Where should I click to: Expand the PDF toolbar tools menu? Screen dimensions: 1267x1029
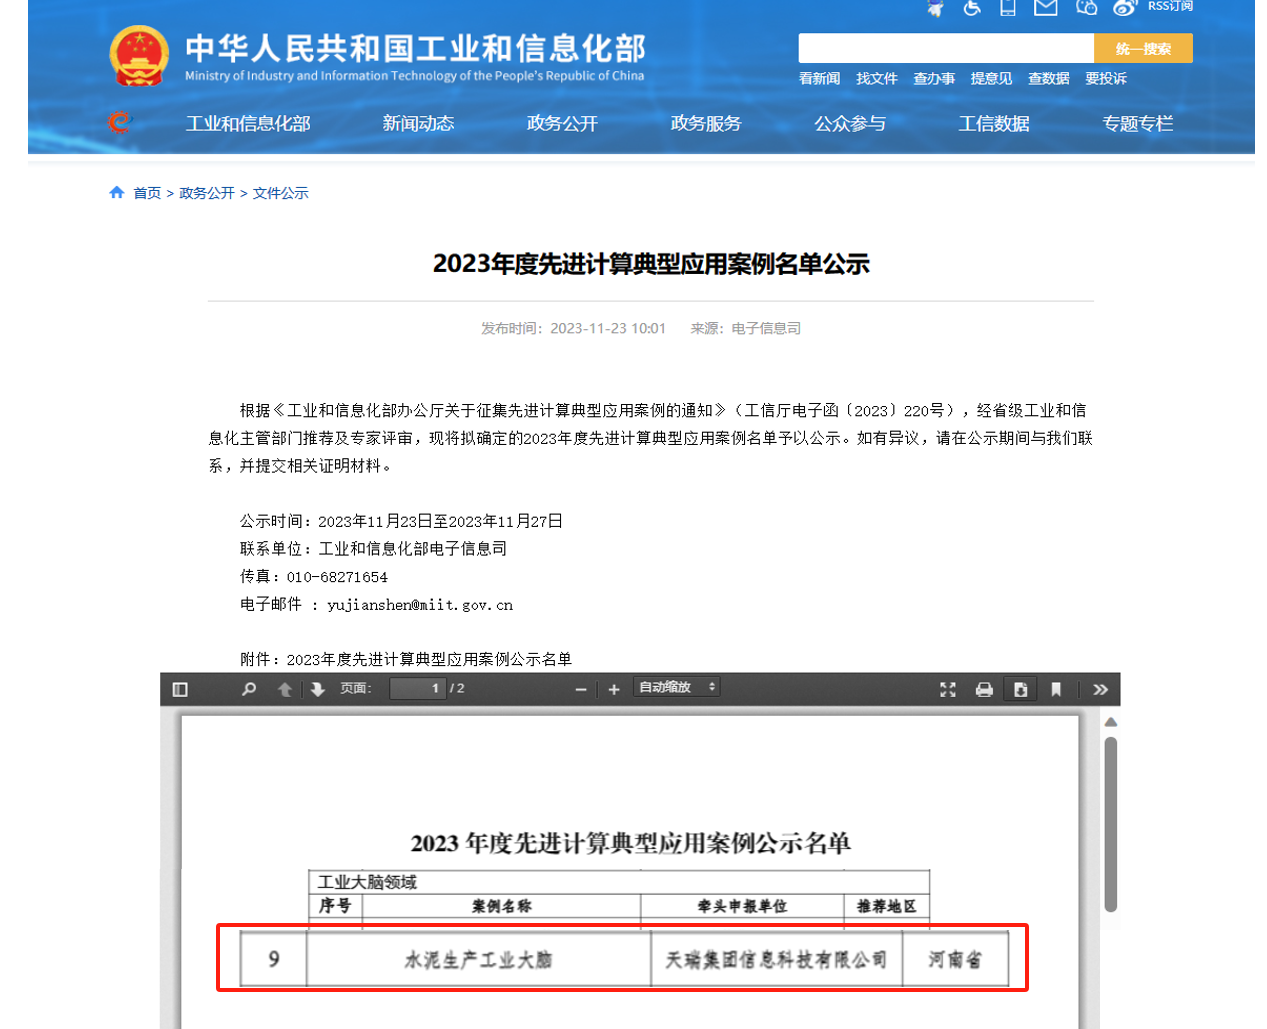(1100, 689)
